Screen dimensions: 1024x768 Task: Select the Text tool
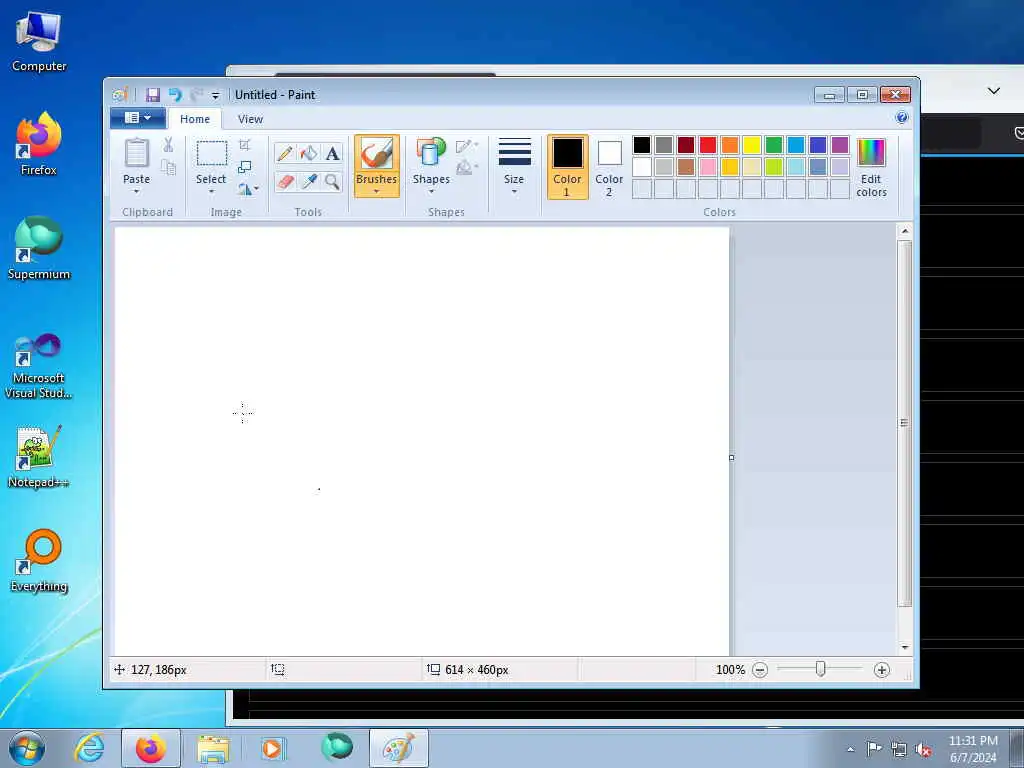[x=332, y=153]
